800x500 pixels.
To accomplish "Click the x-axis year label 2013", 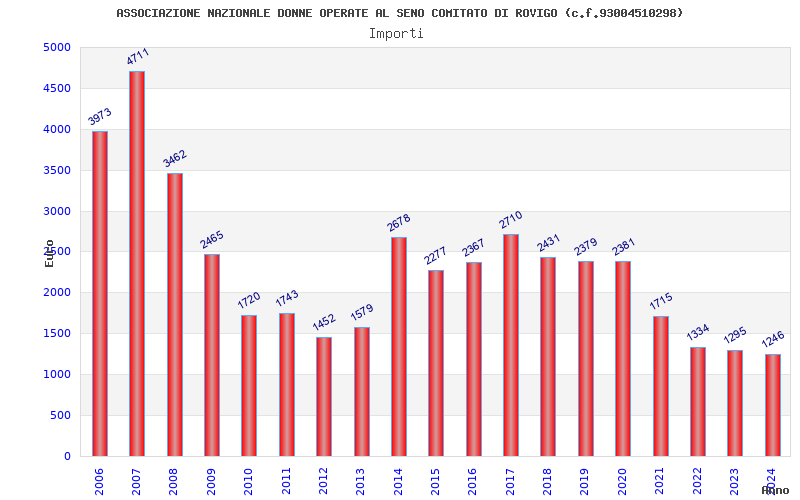I will [361, 481].
